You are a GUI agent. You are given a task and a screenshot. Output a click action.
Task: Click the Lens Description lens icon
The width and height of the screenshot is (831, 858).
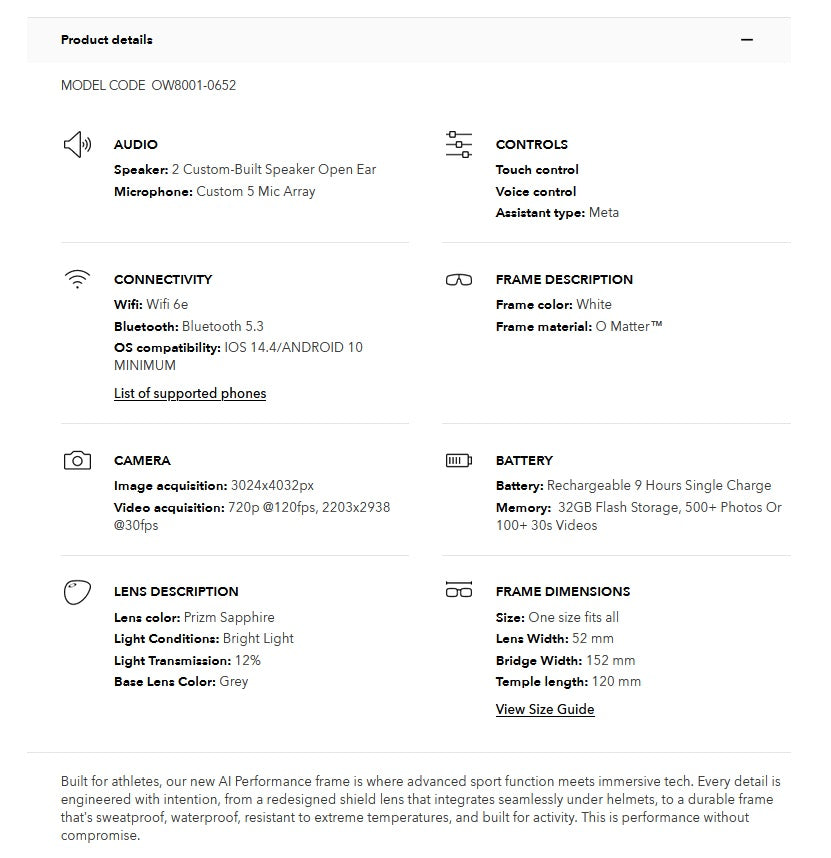(77, 592)
